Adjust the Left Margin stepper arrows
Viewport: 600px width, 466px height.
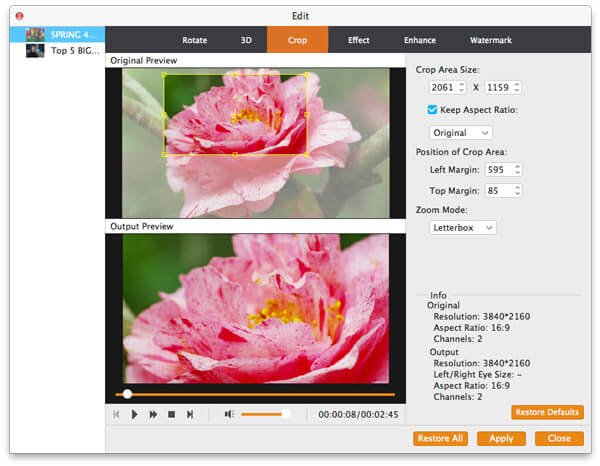(518, 169)
